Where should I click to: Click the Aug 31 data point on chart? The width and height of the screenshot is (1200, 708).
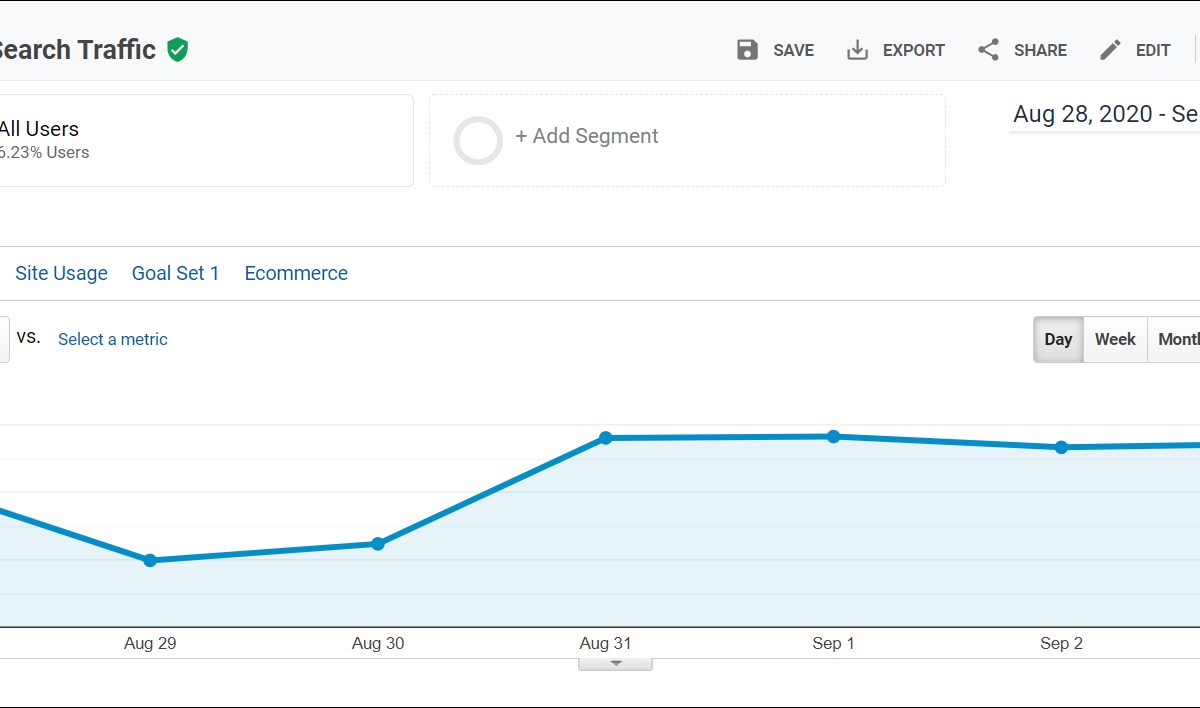coord(606,438)
